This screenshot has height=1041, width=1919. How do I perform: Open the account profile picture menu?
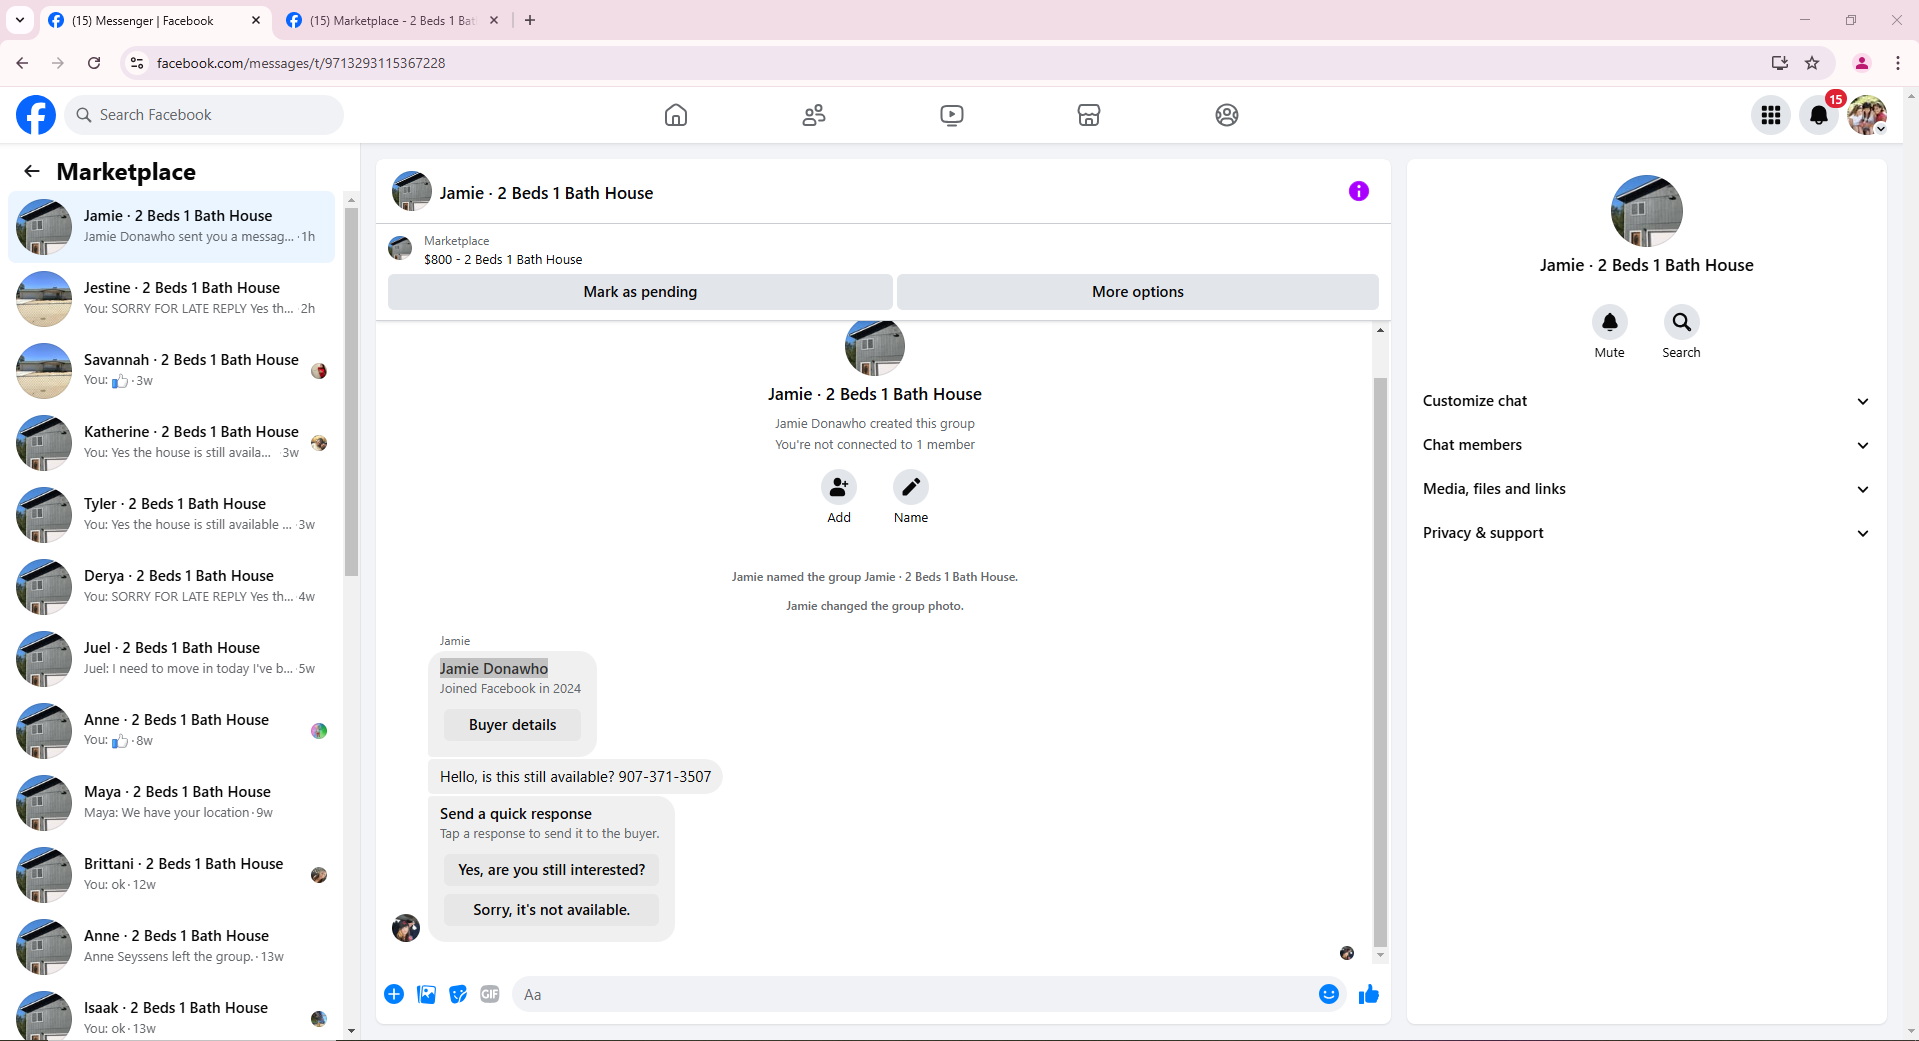click(1867, 115)
